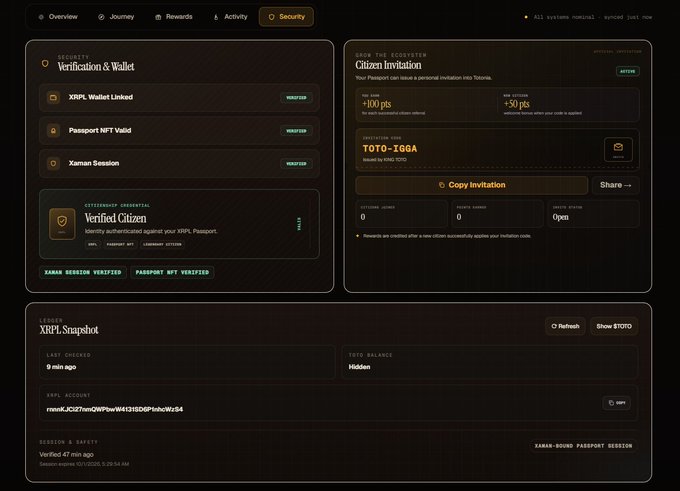
Task: Click the Verified Citizen heading
Action: pyautogui.click(x=115, y=218)
